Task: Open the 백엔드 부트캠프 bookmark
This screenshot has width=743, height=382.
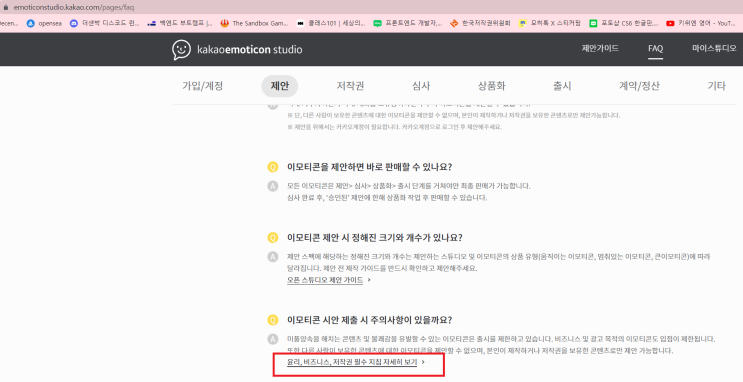Action: click(x=180, y=23)
